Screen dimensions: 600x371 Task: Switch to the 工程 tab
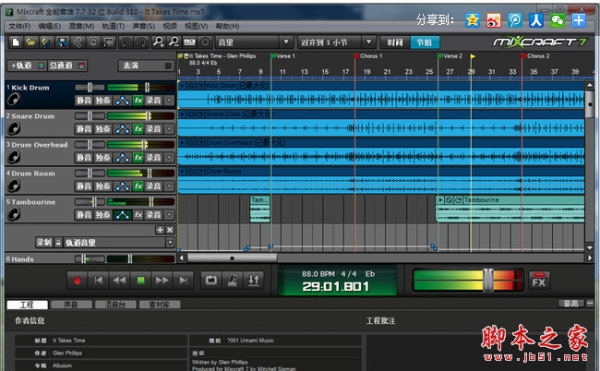tap(27, 304)
